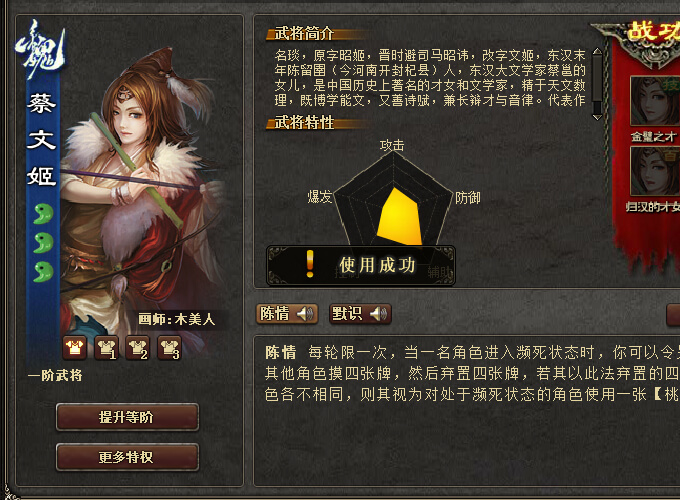Click the top green magatama health icon
Screen dimensions: 680x500
pyautogui.click(x=43, y=213)
